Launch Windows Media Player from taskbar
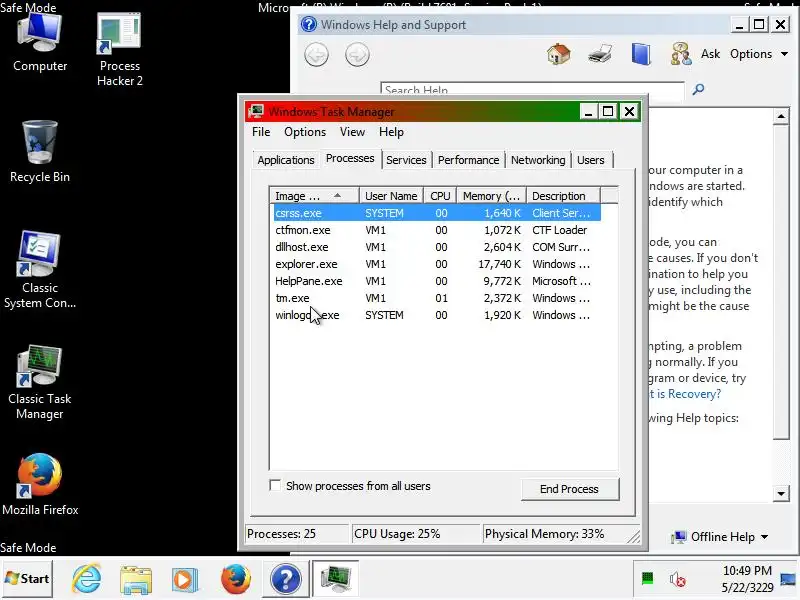Viewport: 800px width, 600px height. pos(185,580)
